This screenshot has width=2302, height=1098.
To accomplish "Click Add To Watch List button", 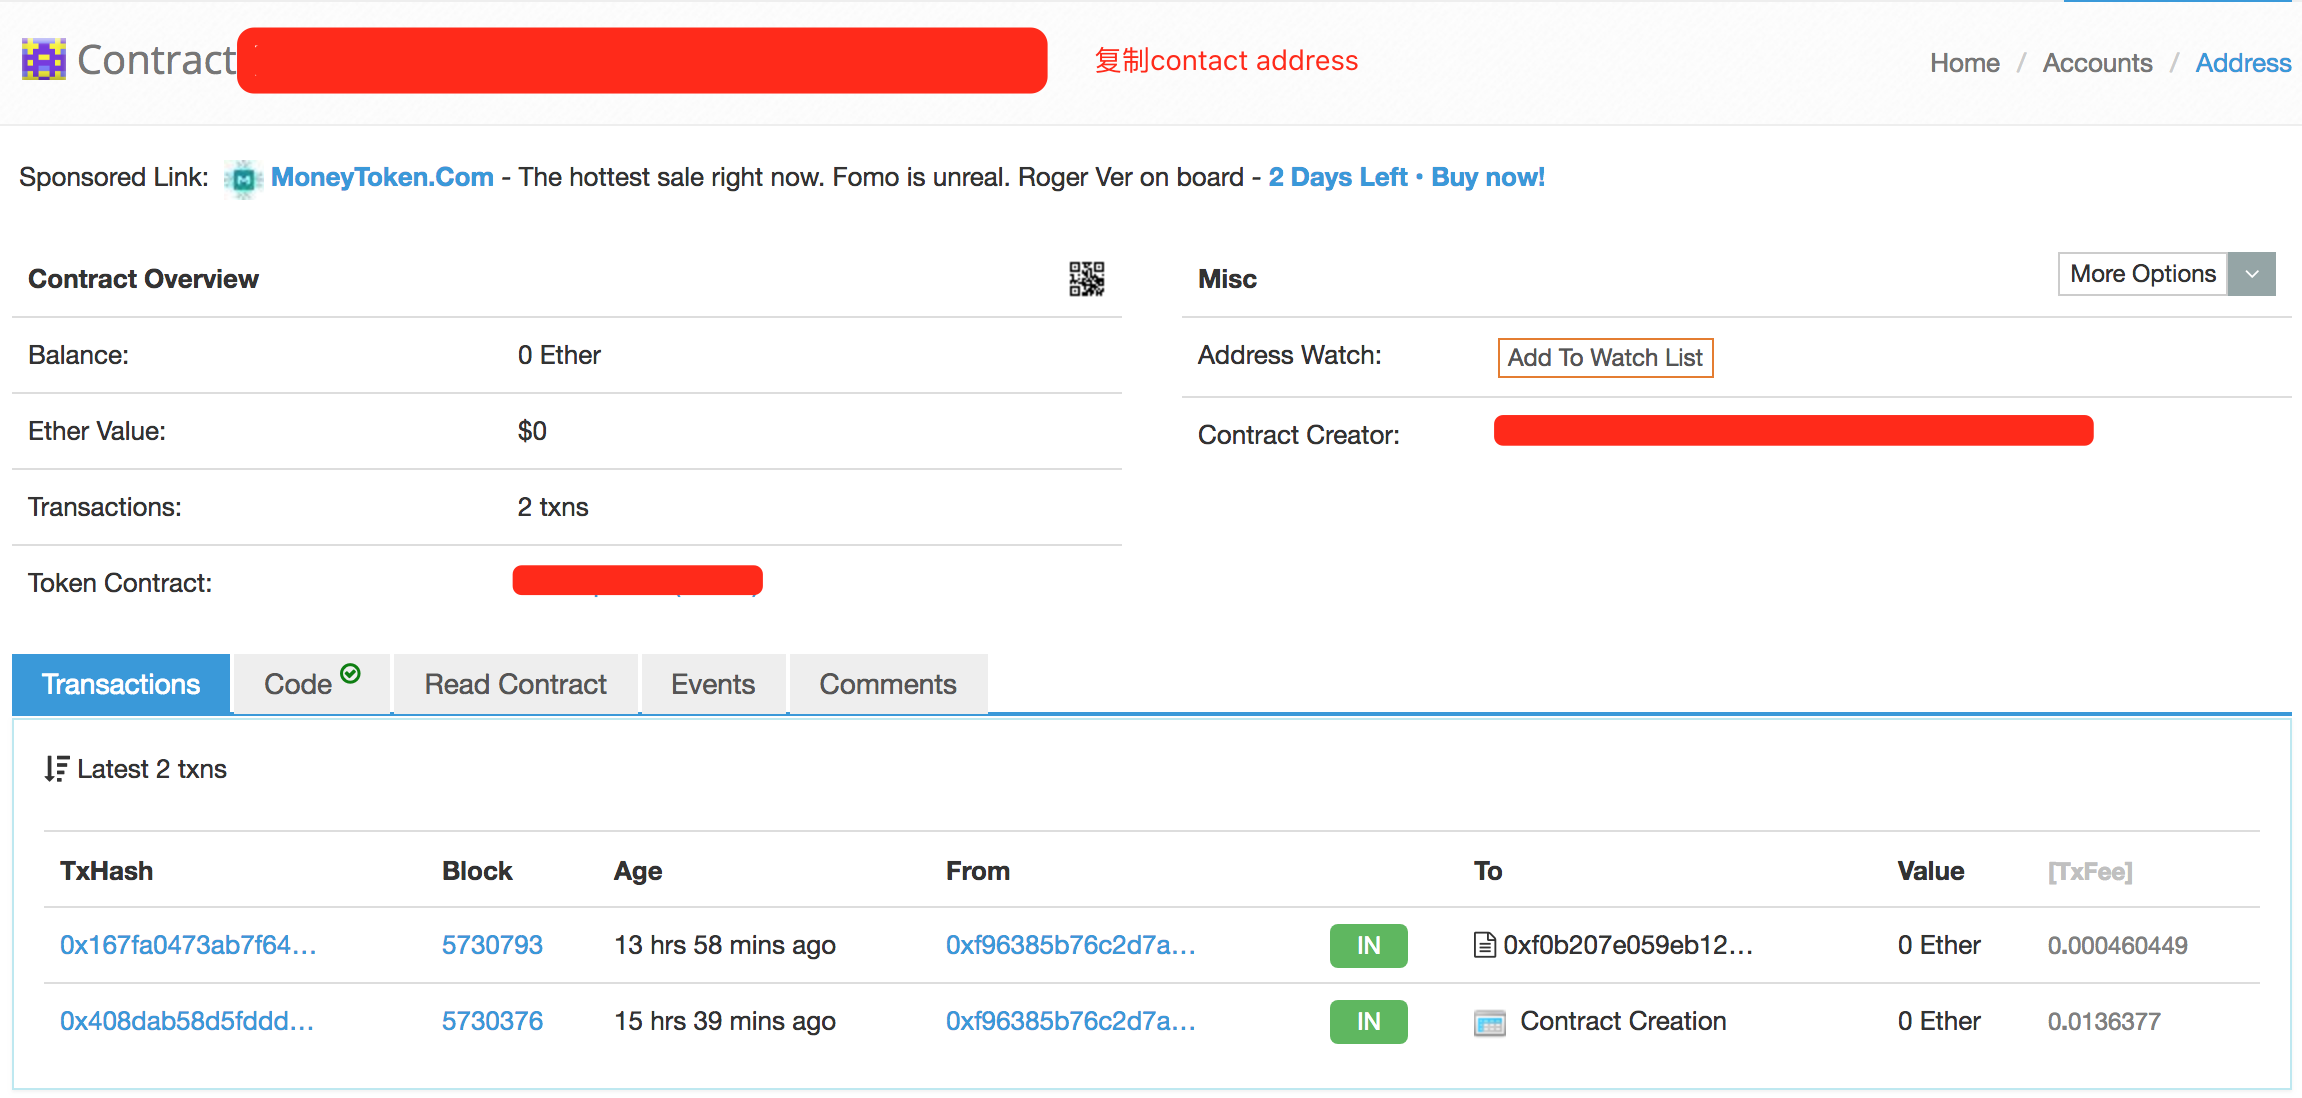I will point(1605,358).
